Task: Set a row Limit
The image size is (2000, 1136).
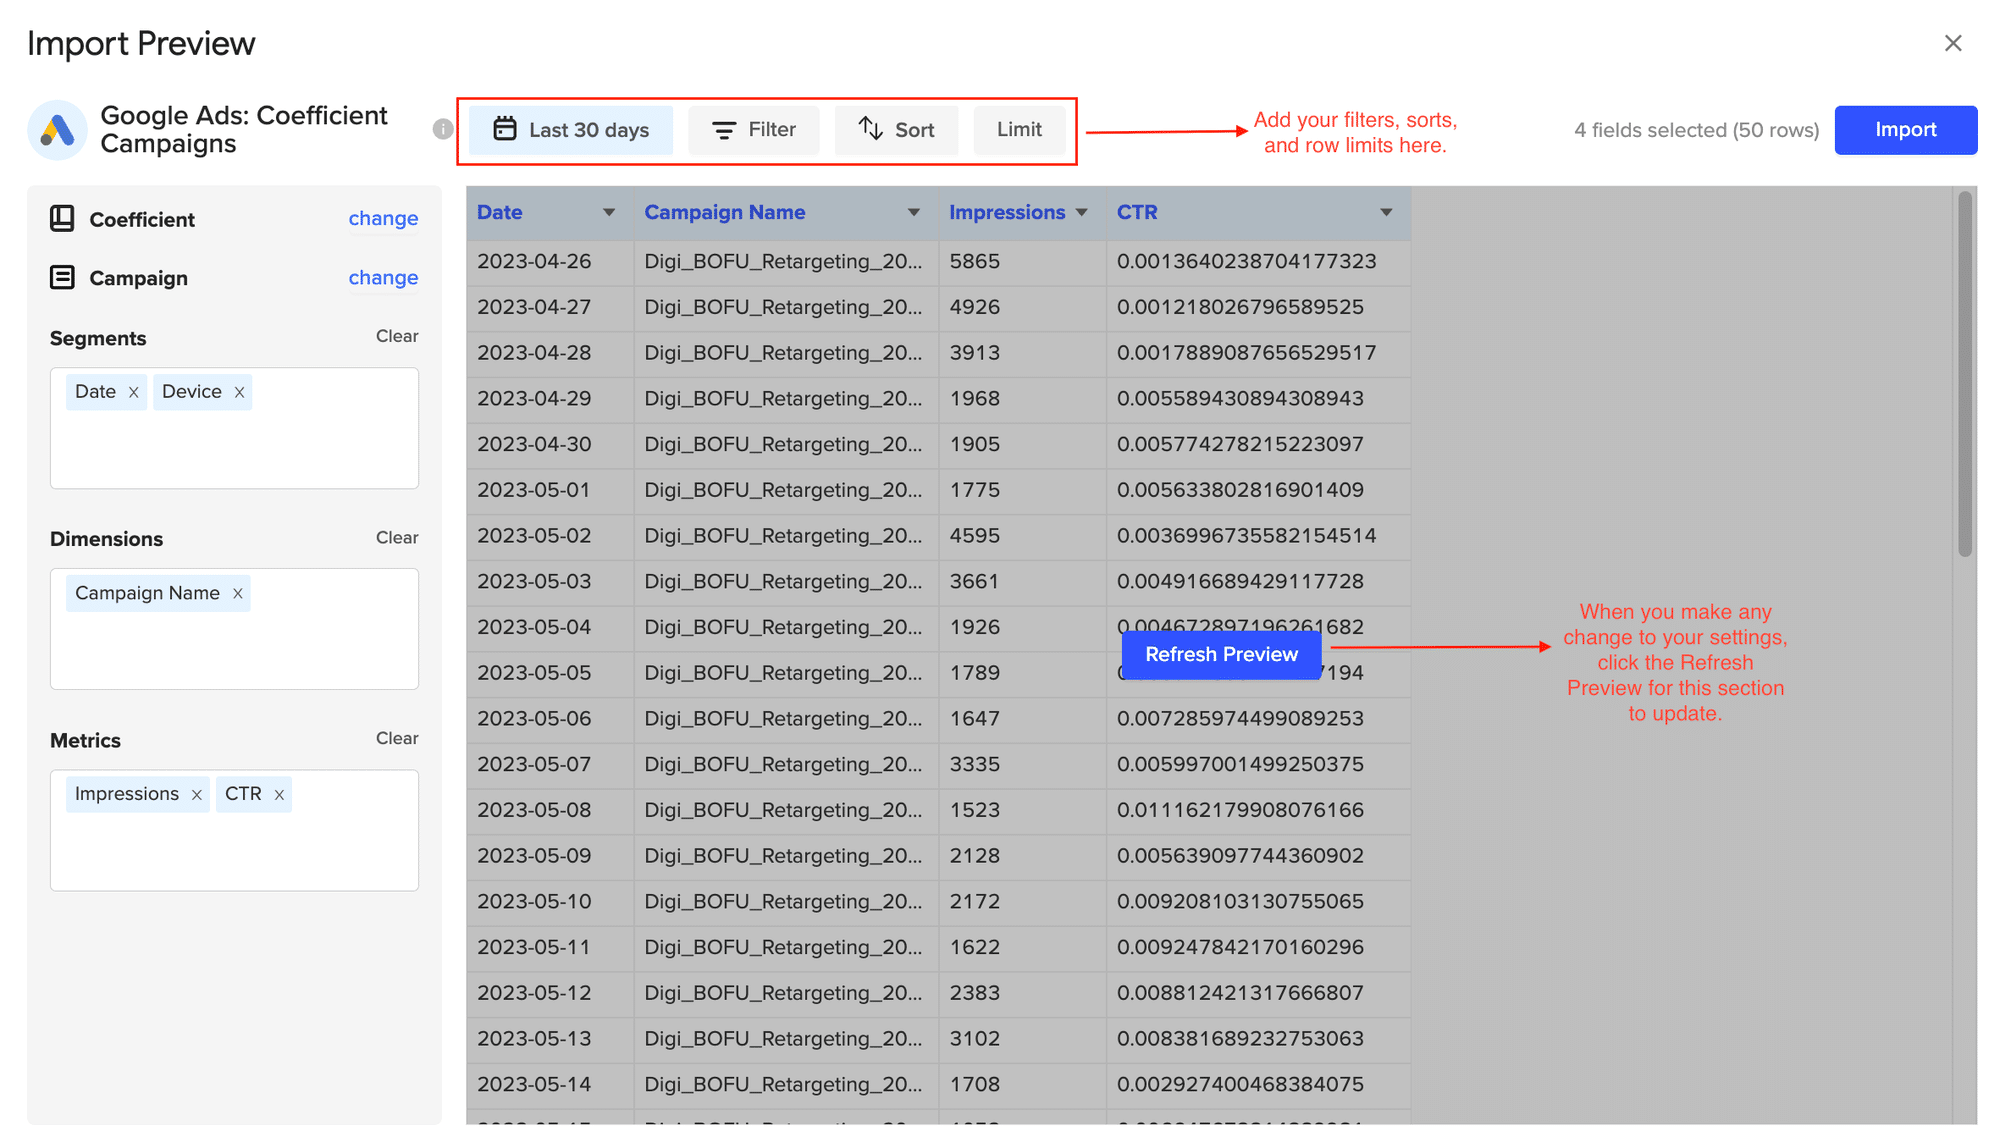Action: pos(1019,130)
